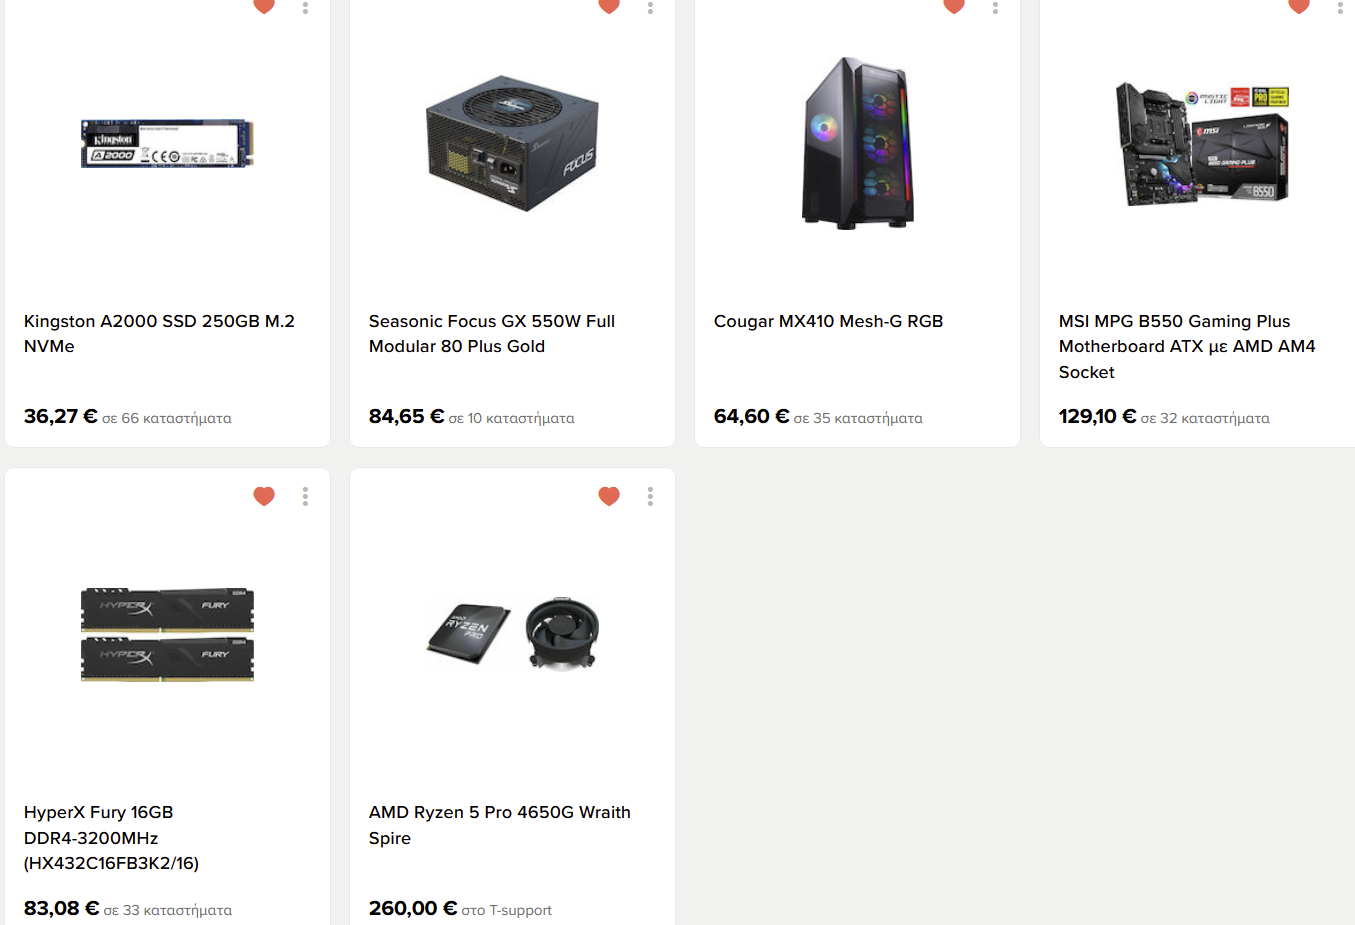This screenshot has height=925, width=1355.
Task: Open MSI MPG B550 Gaming Plus title
Action: coord(1187,347)
